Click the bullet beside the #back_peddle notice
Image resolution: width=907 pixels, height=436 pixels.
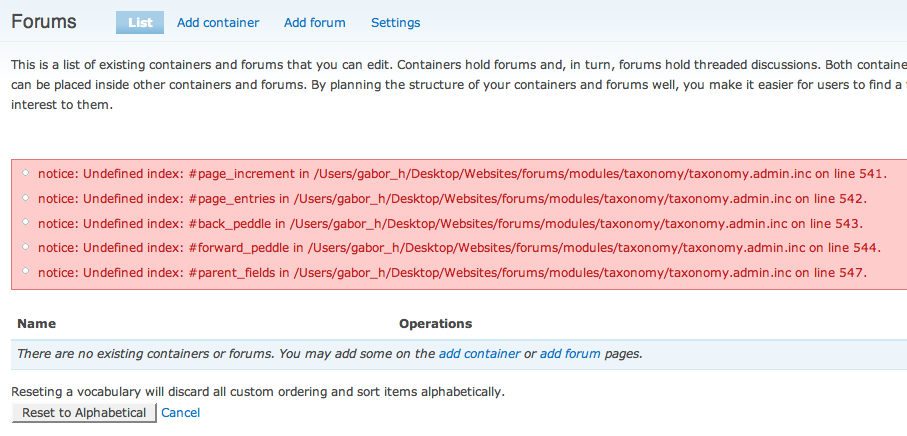pyautogui.click(x=25, y=222)
